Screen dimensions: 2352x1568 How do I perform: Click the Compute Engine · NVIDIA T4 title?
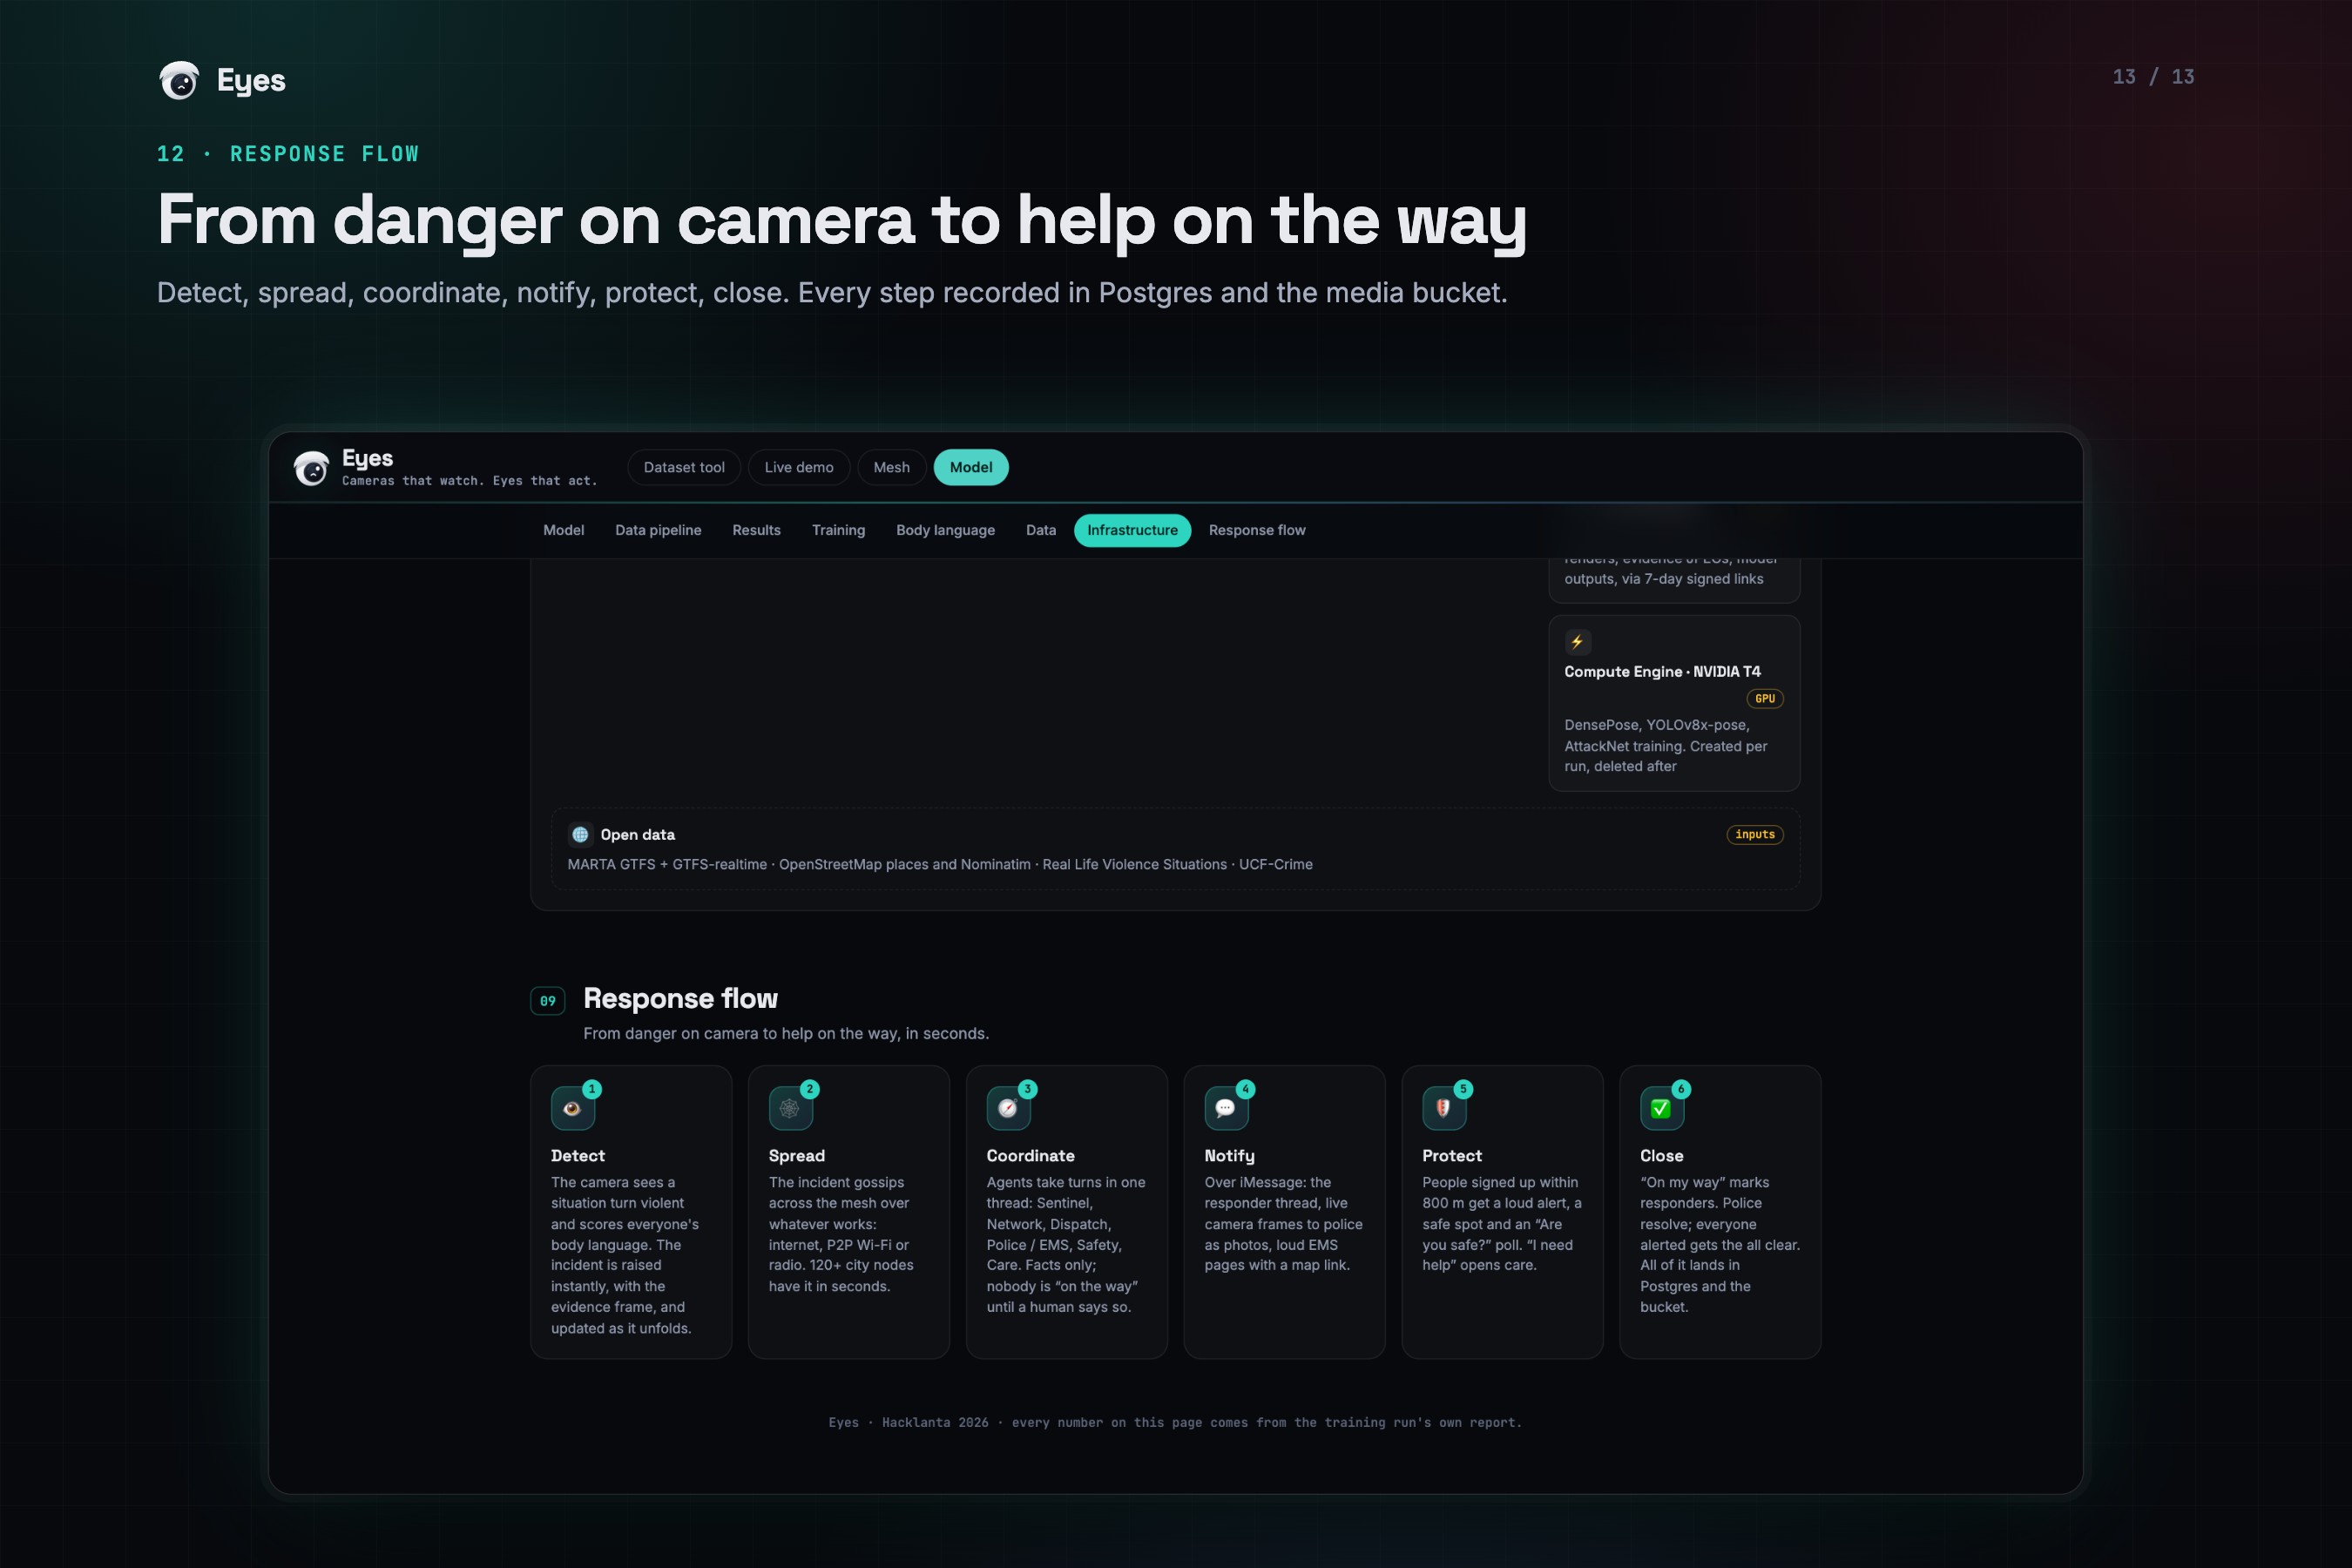[x=1662, y=672]
